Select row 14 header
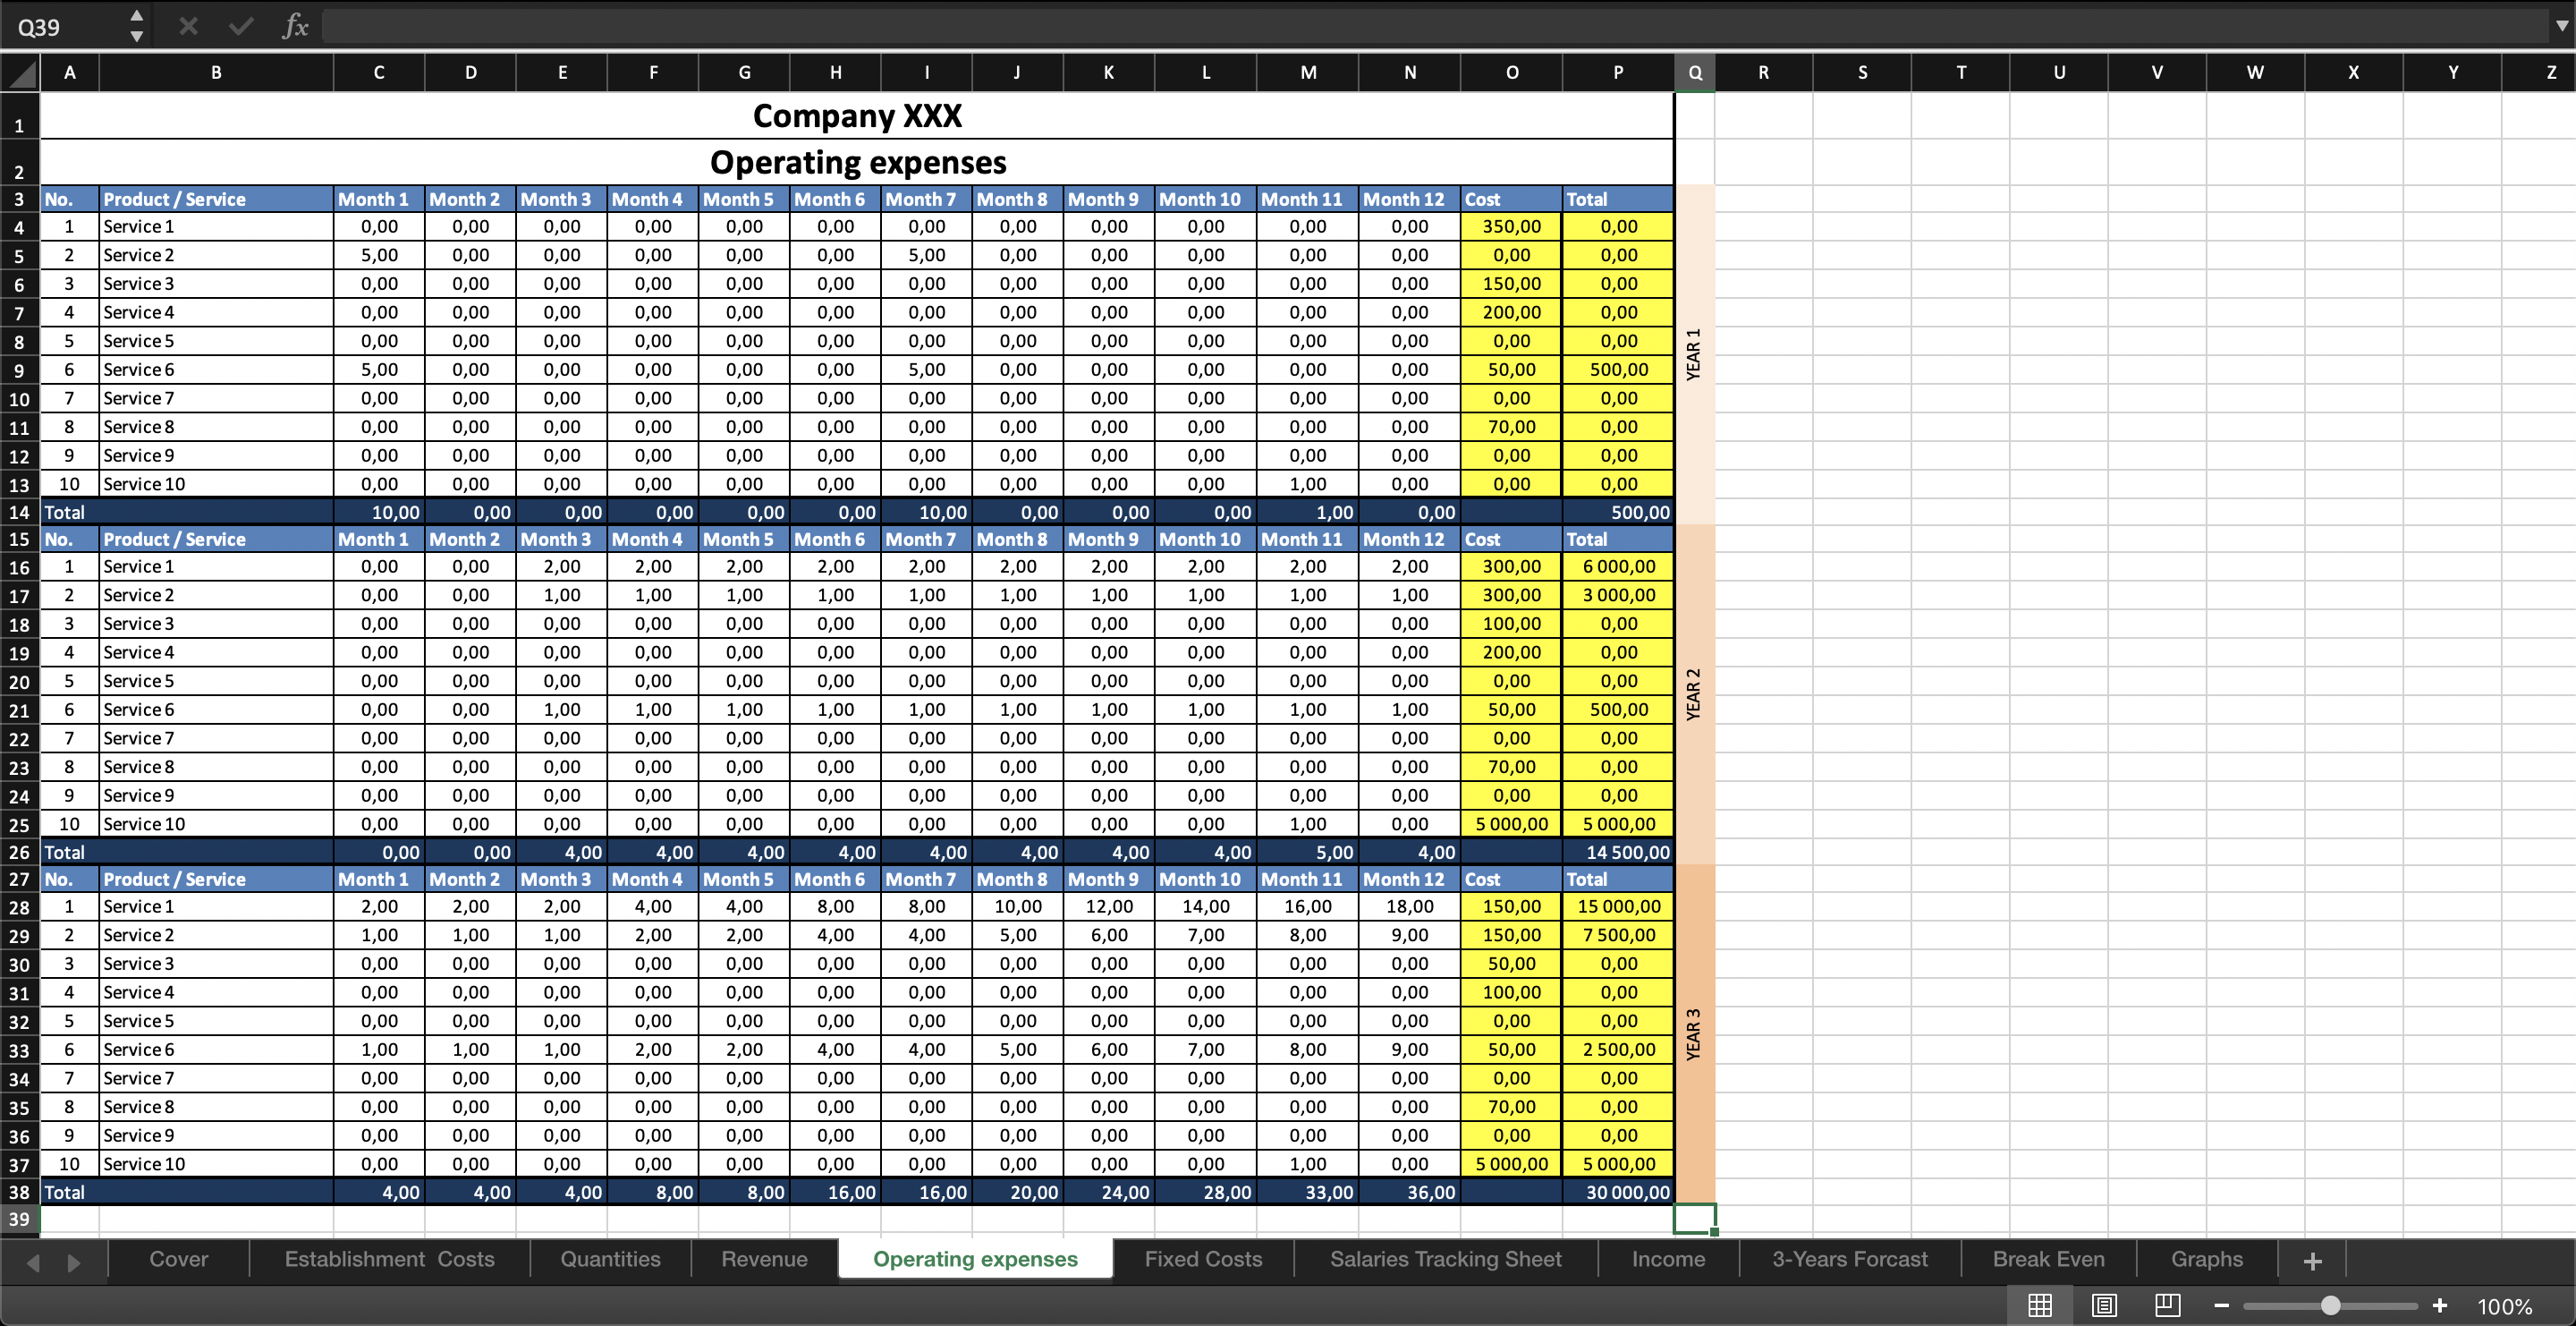Viewport: 2576px width, 1326px height. coord(20,512)
